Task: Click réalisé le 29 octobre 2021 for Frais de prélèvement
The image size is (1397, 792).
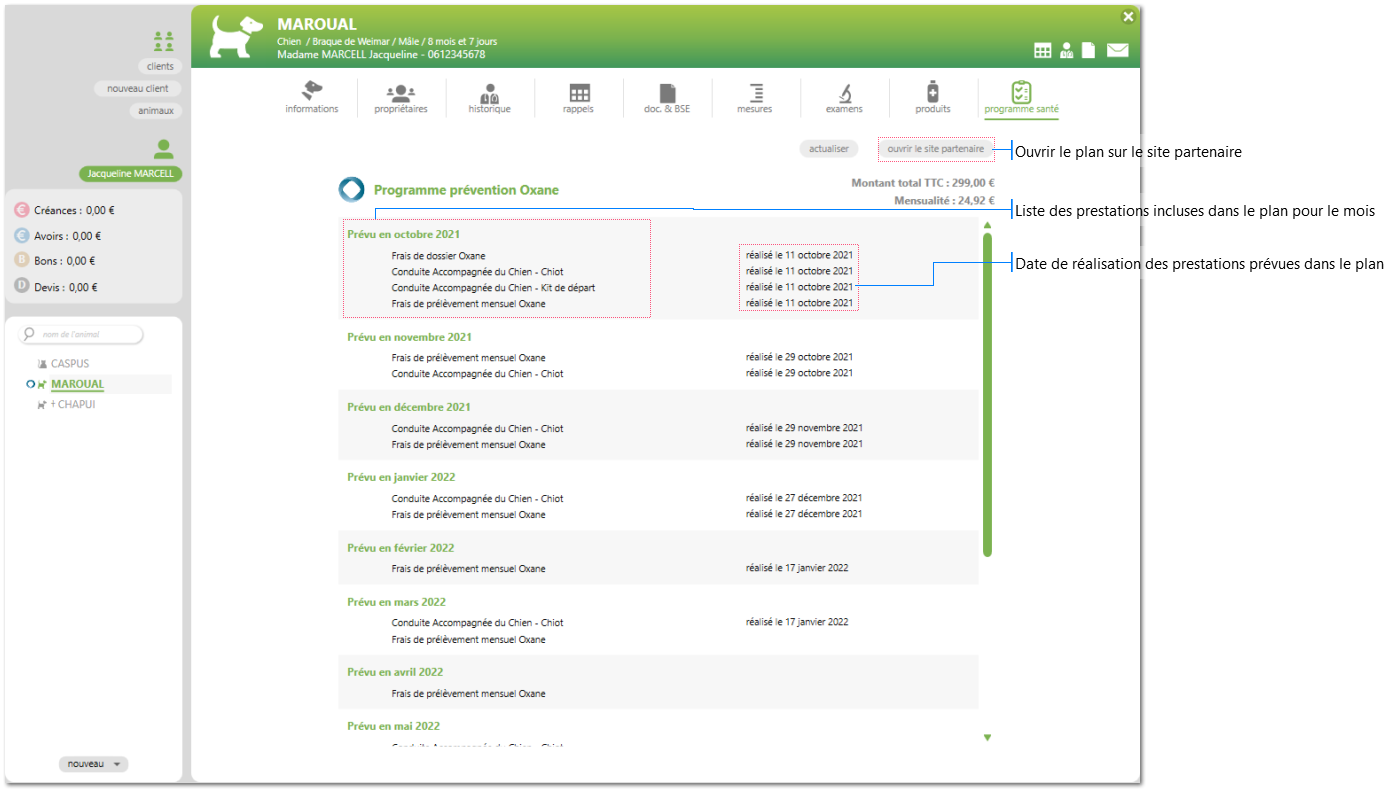Action: point(799,357)
